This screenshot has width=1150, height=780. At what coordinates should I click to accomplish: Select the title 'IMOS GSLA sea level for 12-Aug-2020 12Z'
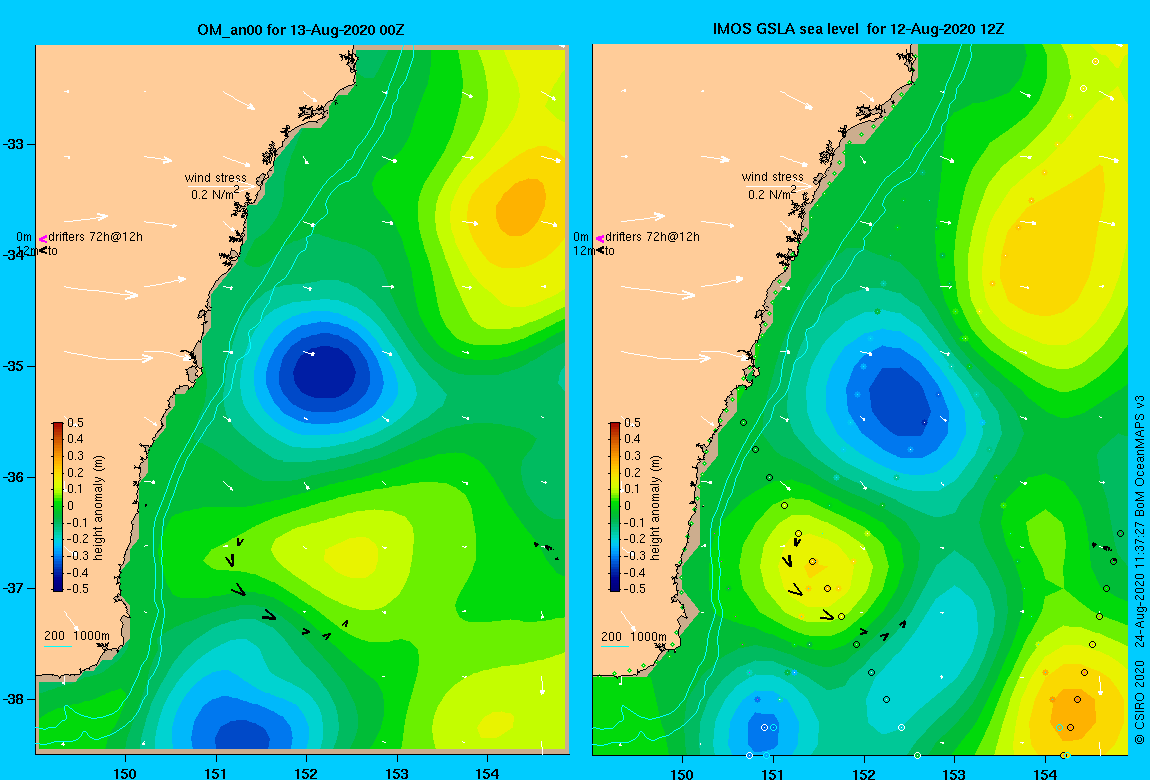click(x=858, y=29)
